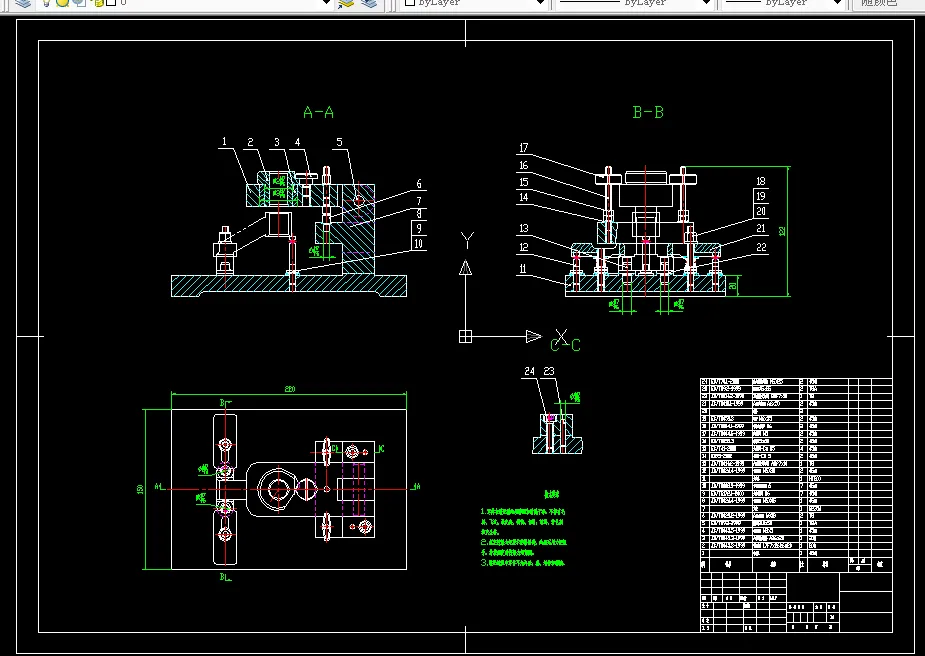Select part balloon number 3
925x656 pixels.
click(x=277, y=142)
